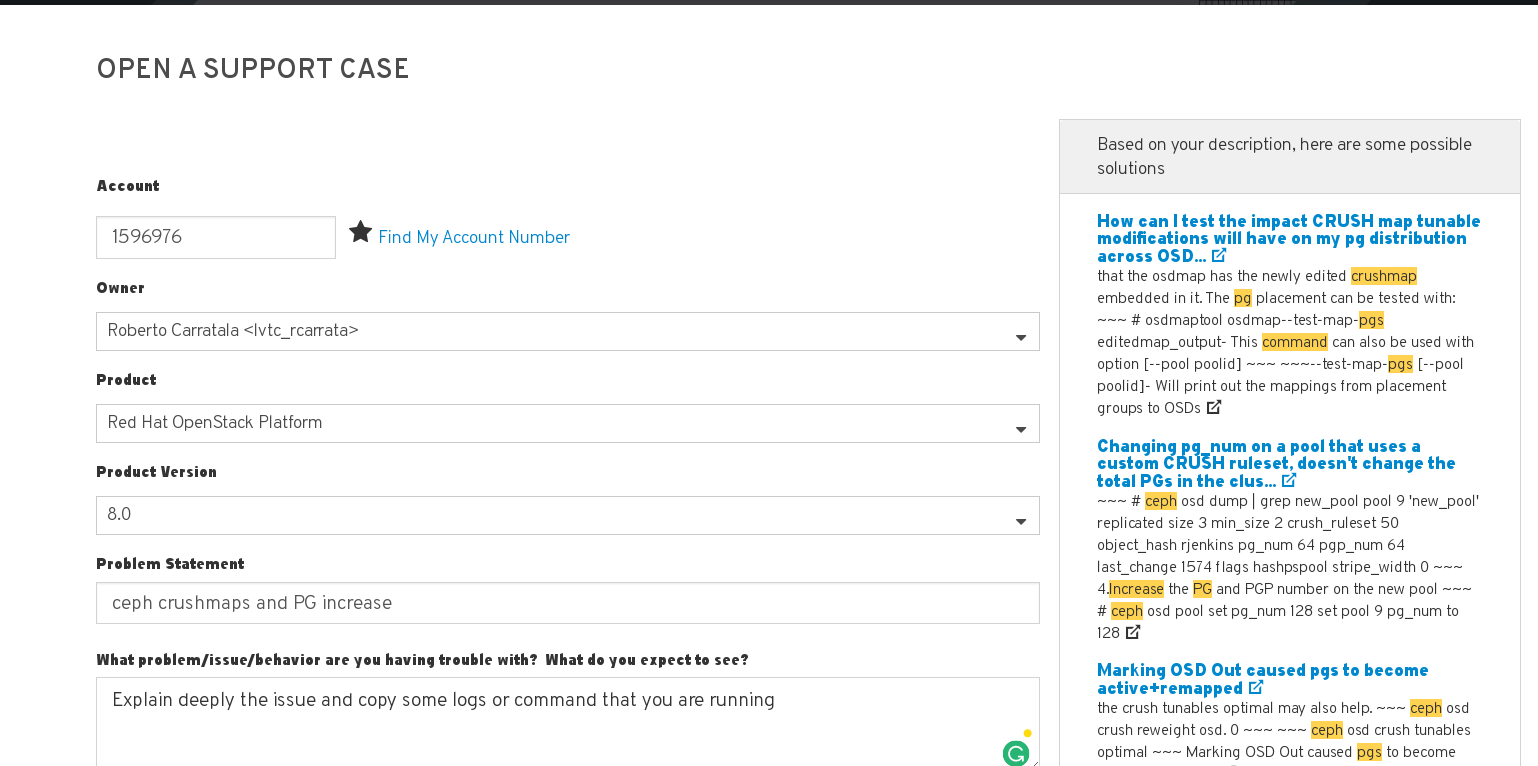Screen dimensions: 1538x766
Task: Click the star icon beside Find My Account Number
Action: [360, 232]
